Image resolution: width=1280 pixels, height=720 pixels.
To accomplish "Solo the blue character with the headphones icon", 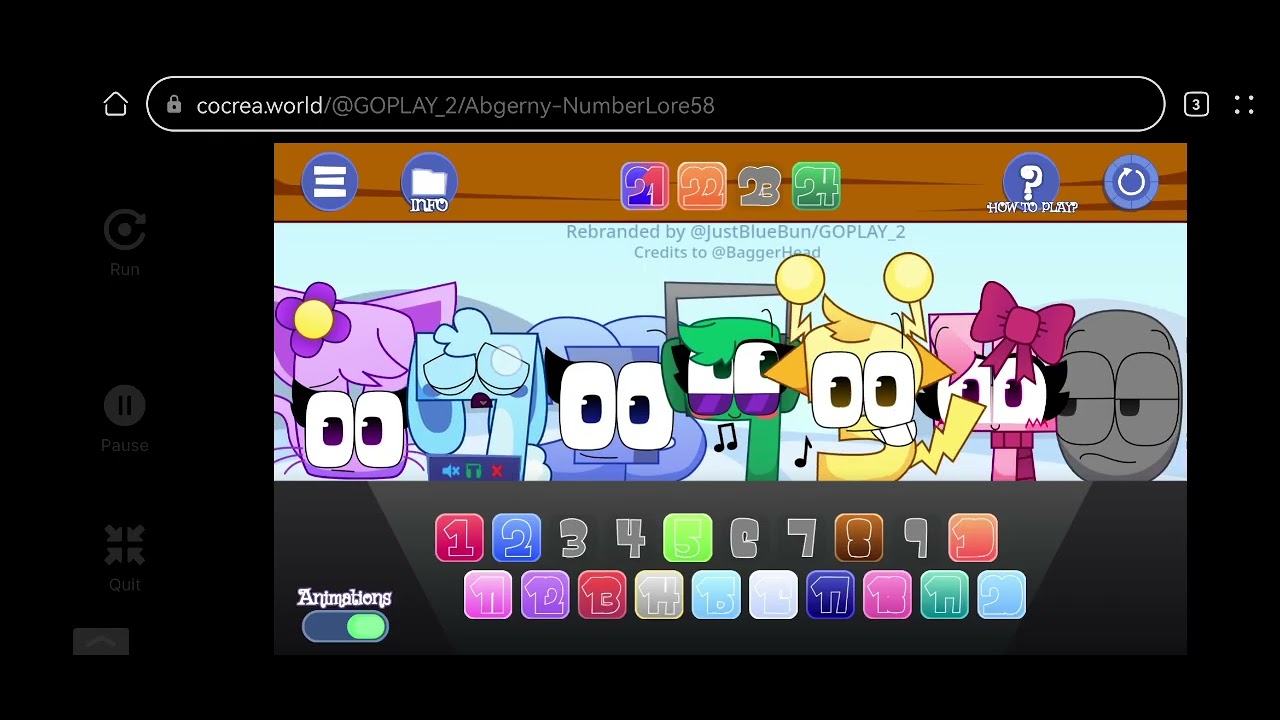I will (474, 471).
